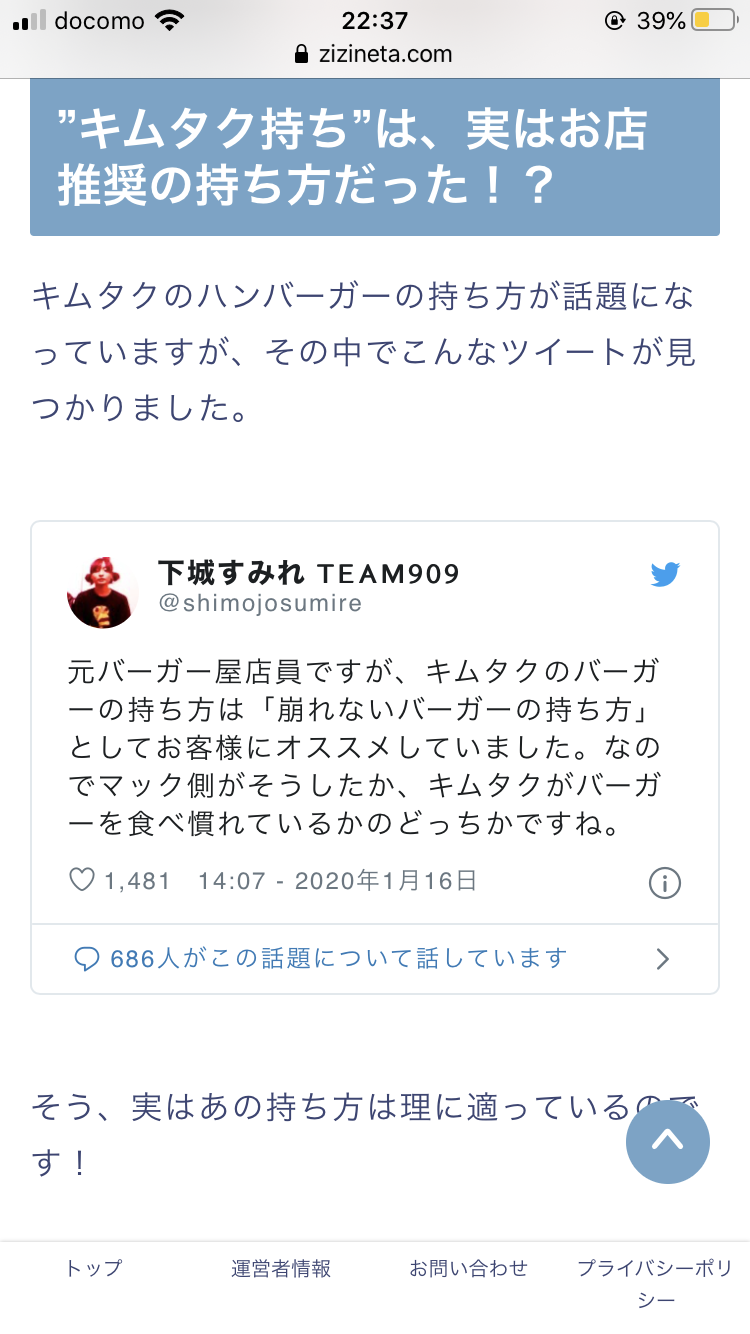The image size is (750, 1334).
Task: Open the 運営者情報 footer item
Action: pyautogui.click(x=281, y=1268)
